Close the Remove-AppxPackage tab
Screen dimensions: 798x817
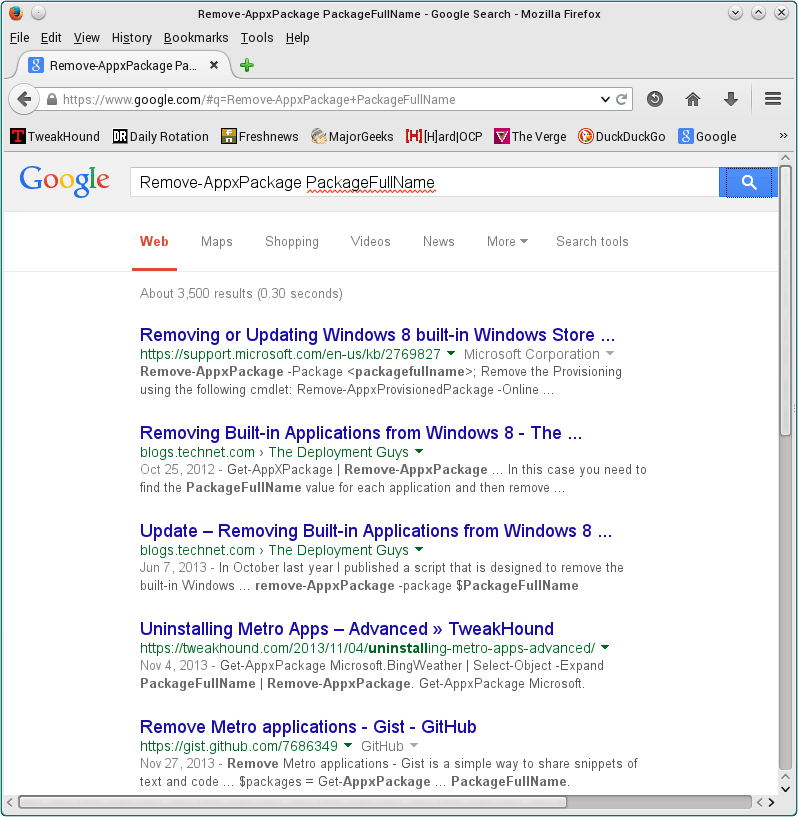tap(214, 65)
